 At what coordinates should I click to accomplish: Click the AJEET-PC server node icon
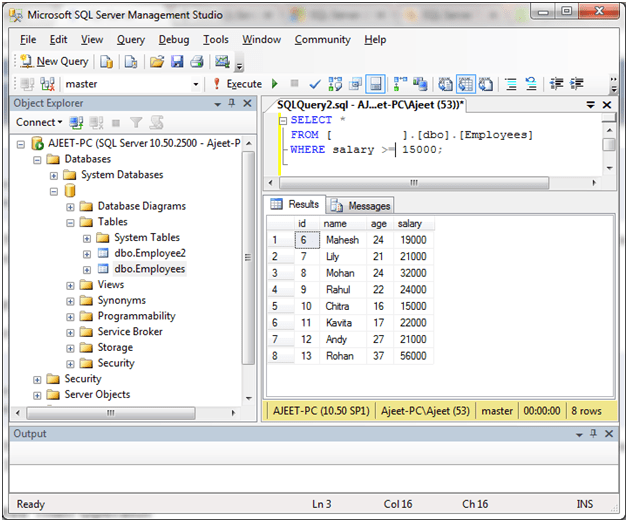click(37, 143)
